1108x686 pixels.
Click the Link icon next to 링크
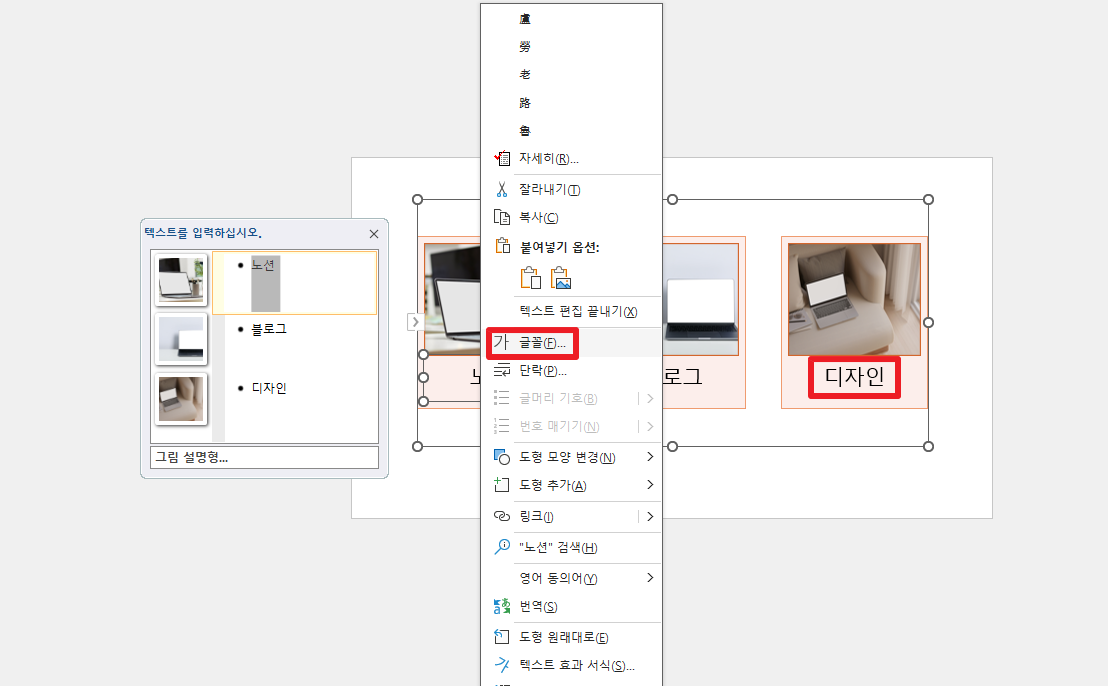click(x=501, y=517)
